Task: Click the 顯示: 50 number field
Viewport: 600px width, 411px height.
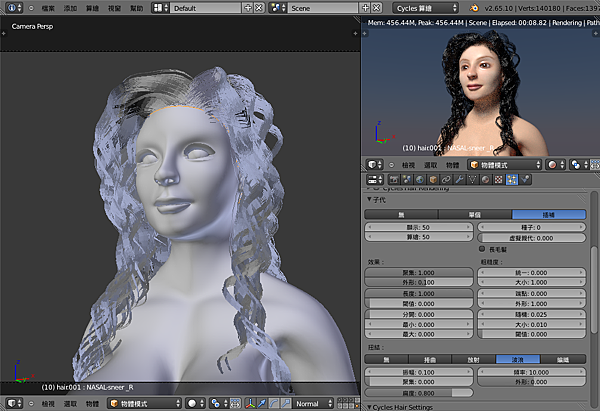Action: click(x=419, y=227)
